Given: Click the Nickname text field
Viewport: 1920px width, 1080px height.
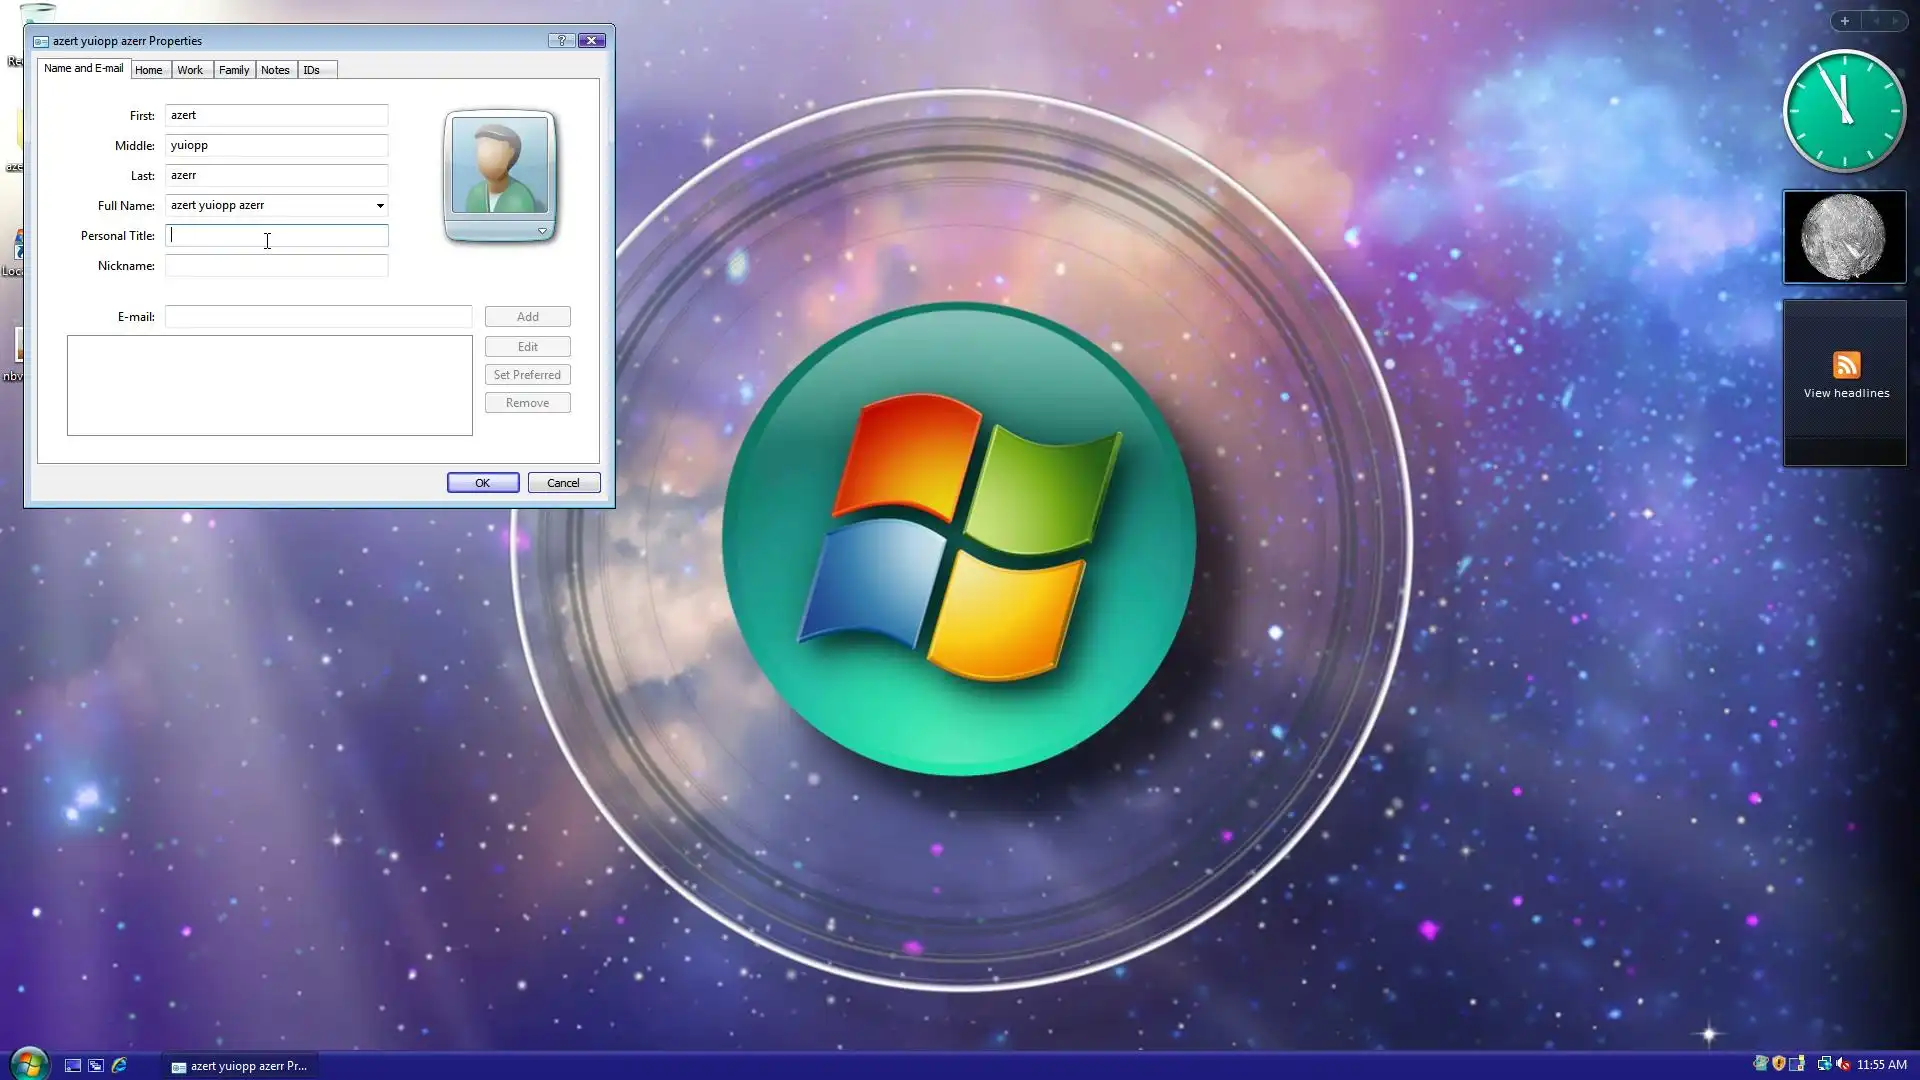Looking at the screenshot, I should click(276, 266).
